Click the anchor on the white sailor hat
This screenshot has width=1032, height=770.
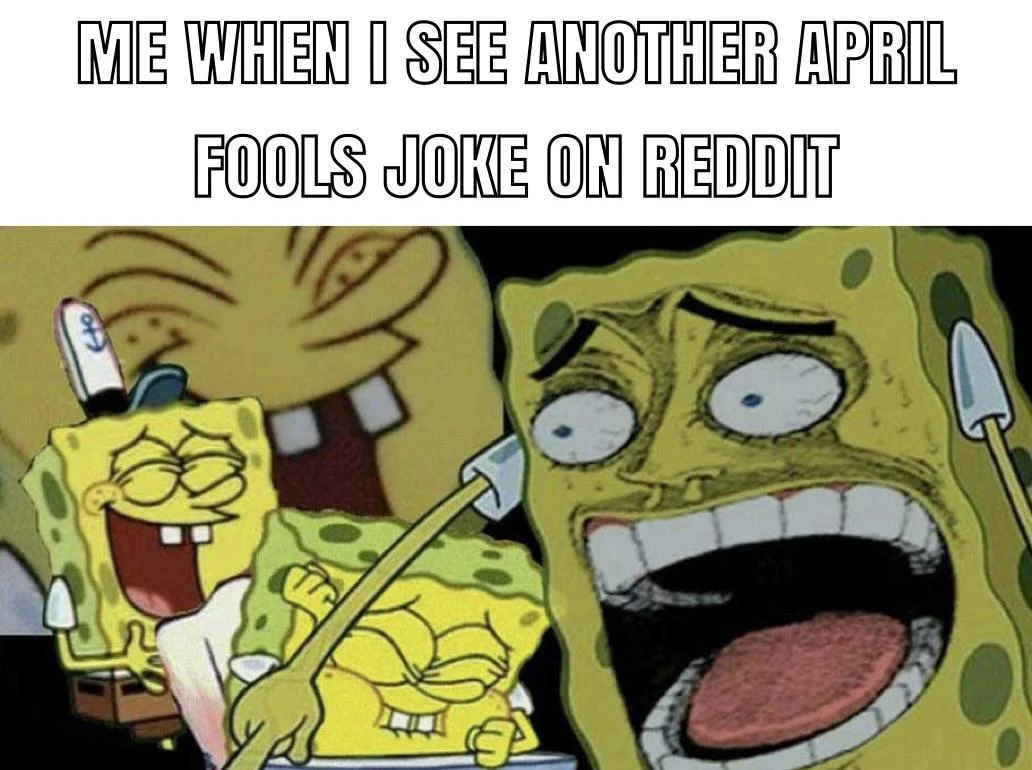pyautogui.click(x=88, y=330)
